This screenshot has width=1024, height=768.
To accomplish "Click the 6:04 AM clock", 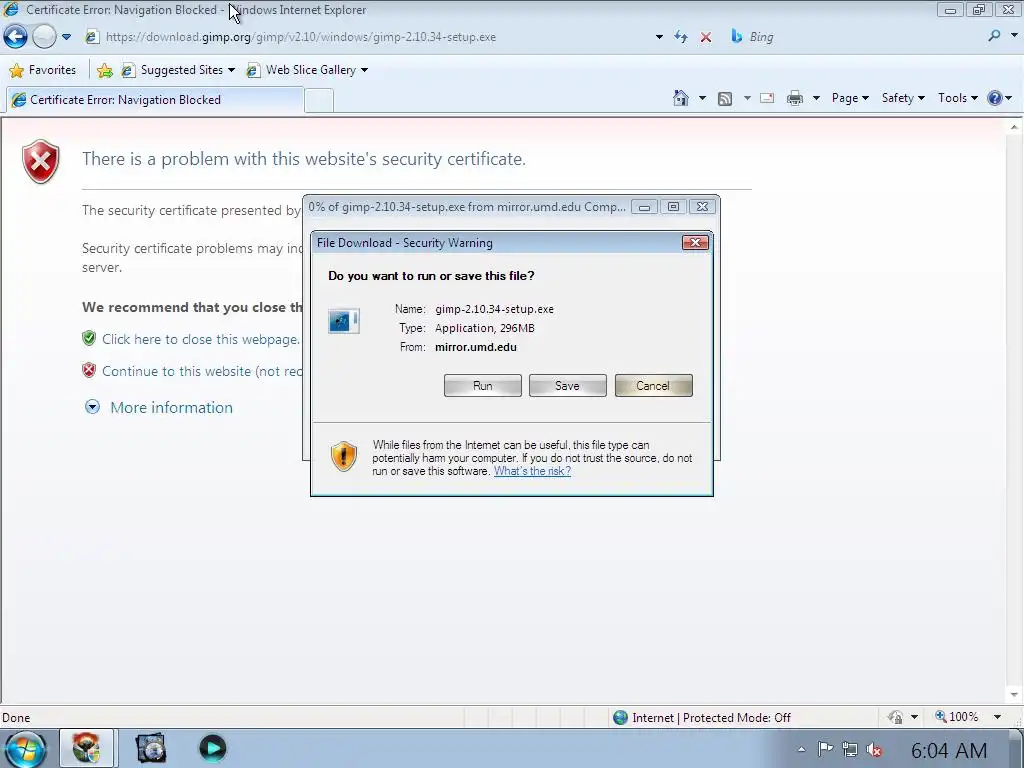I will pos(949,750).
